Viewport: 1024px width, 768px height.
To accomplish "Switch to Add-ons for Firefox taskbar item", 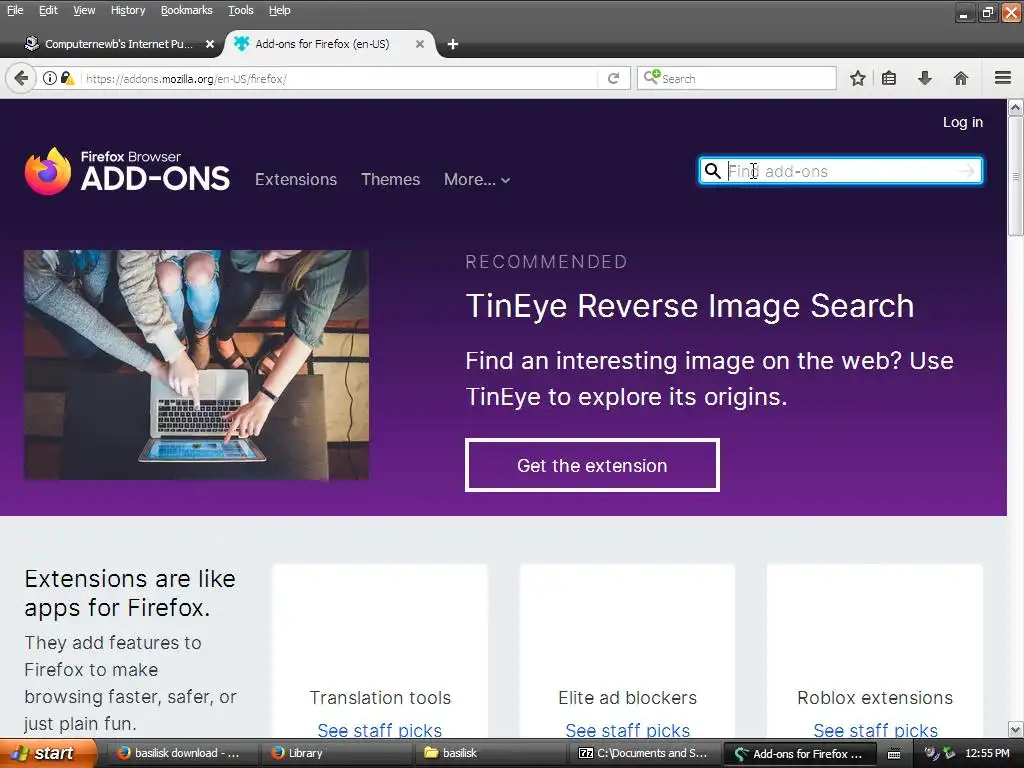I will click(x=800, y=754).
